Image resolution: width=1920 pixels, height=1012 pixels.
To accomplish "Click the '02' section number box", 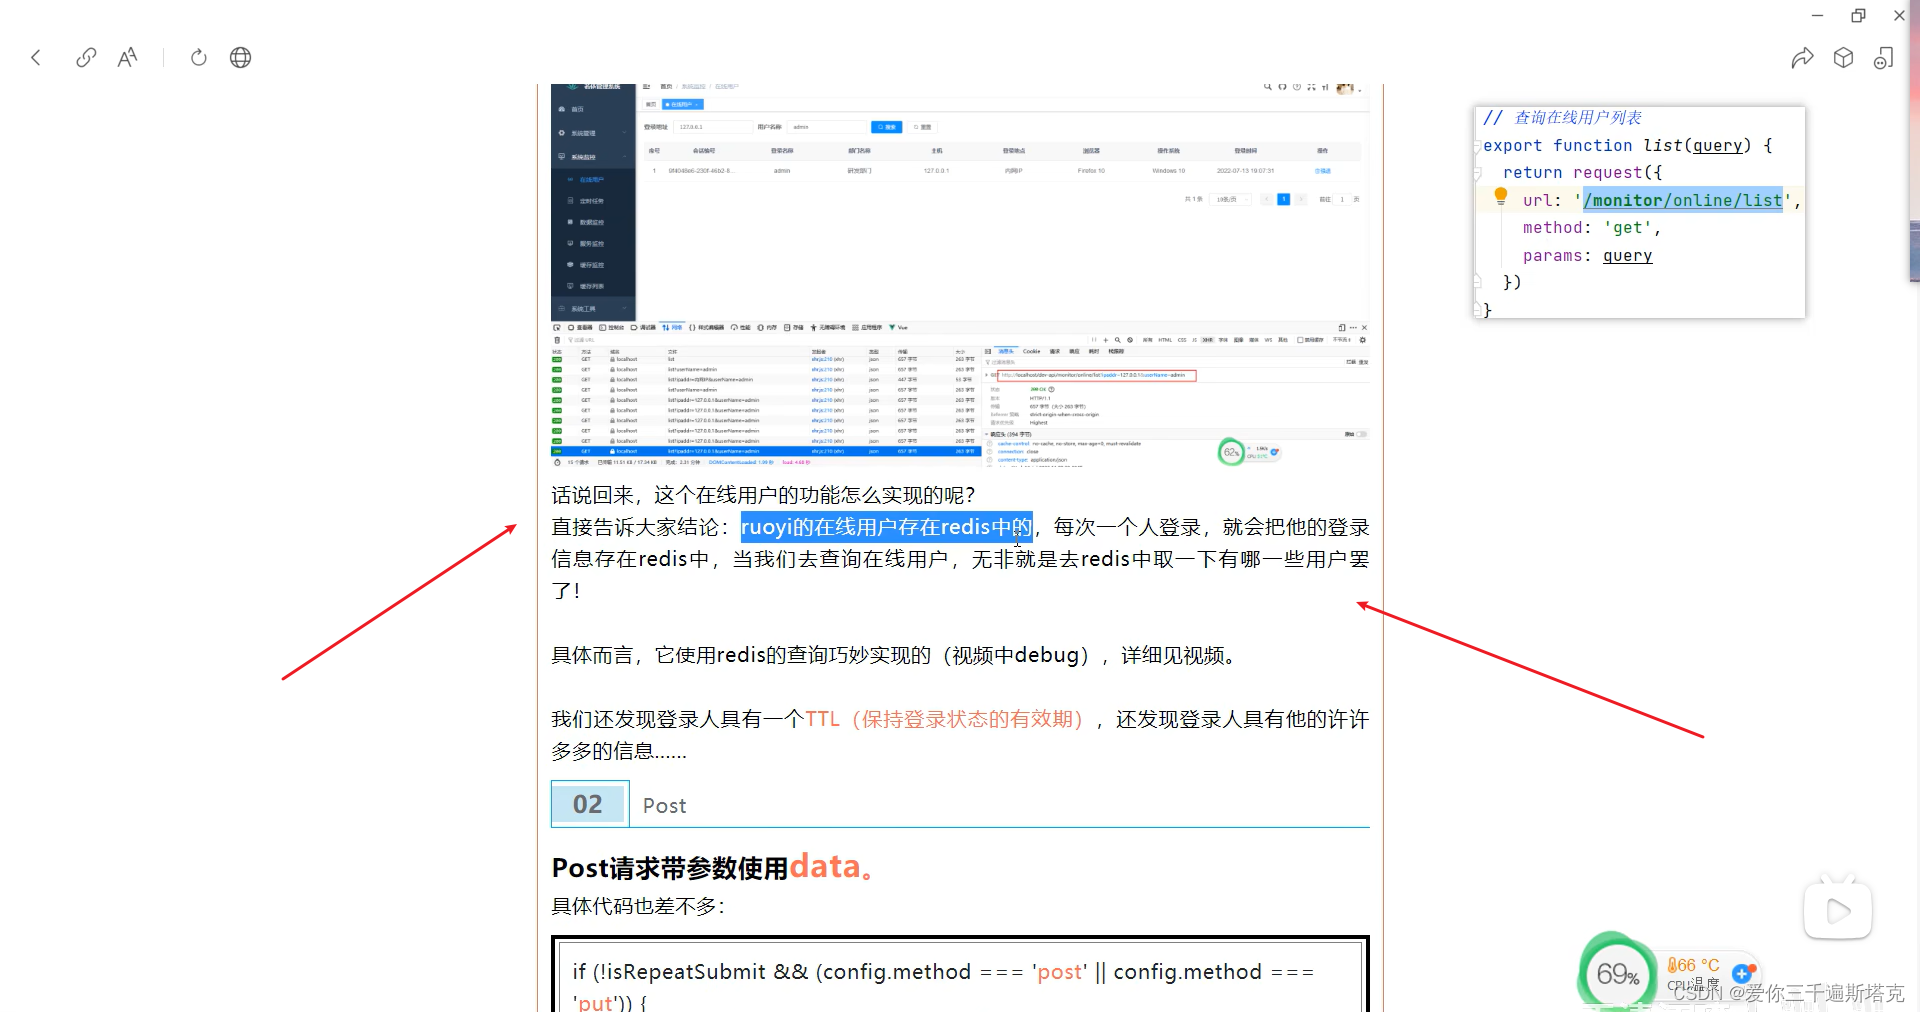I will [x=589, y=804].
